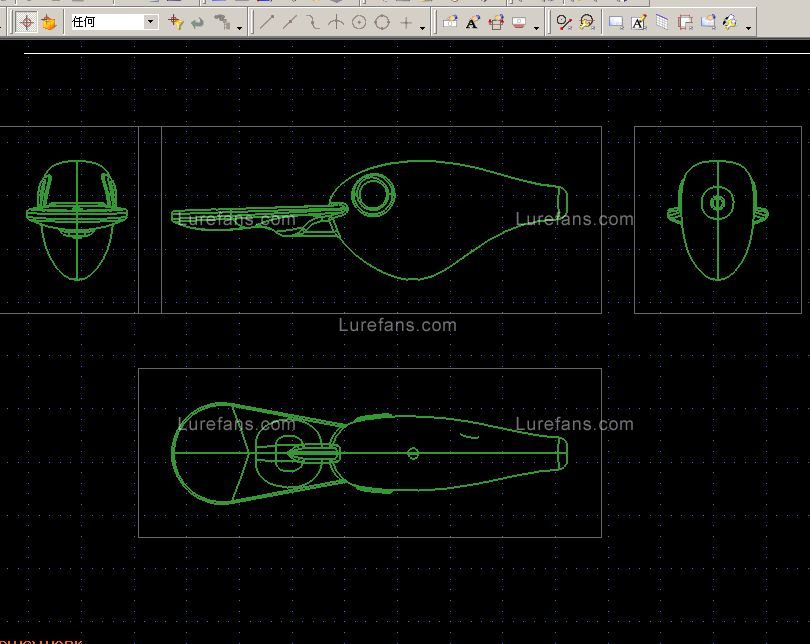Click the red overlapping frames icon
The image size is (810, 644).
685,22
